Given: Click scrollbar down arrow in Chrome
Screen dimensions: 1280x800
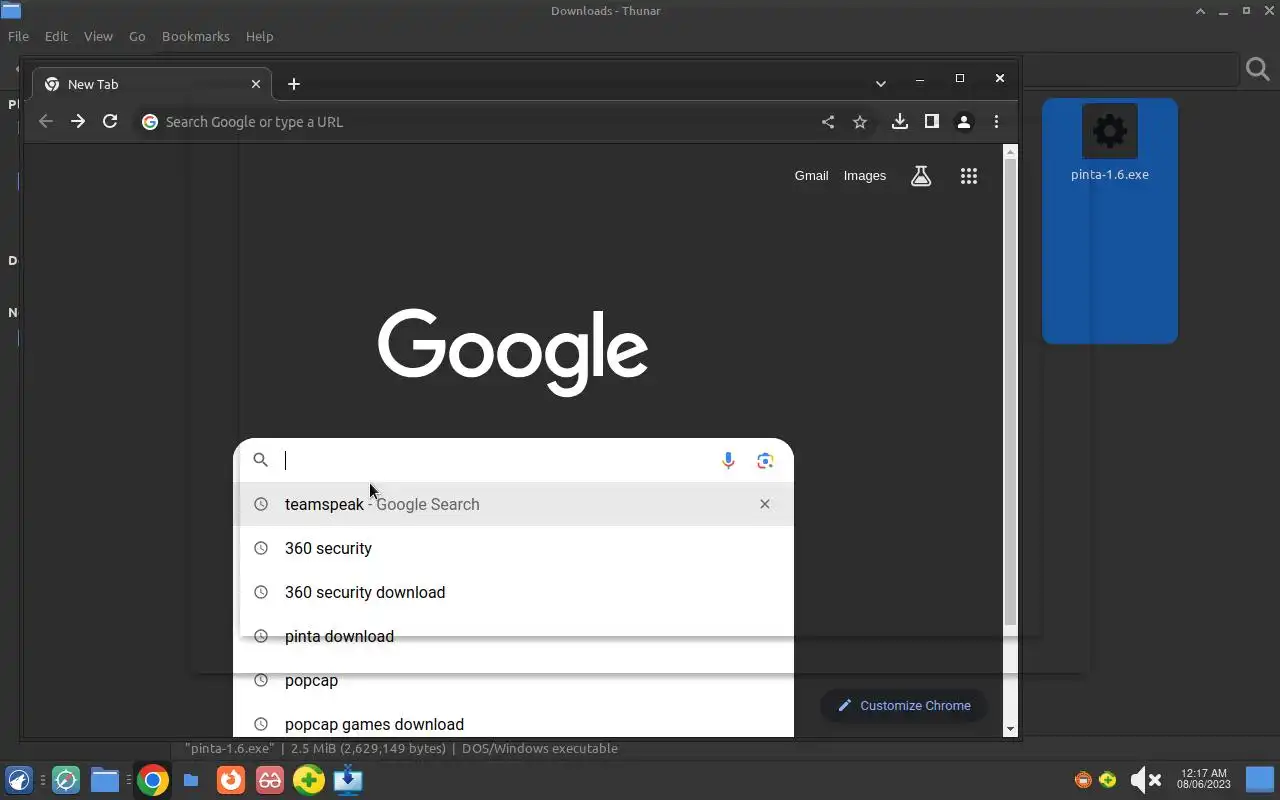Looking at the screenshot, I should pos(1010,729).
